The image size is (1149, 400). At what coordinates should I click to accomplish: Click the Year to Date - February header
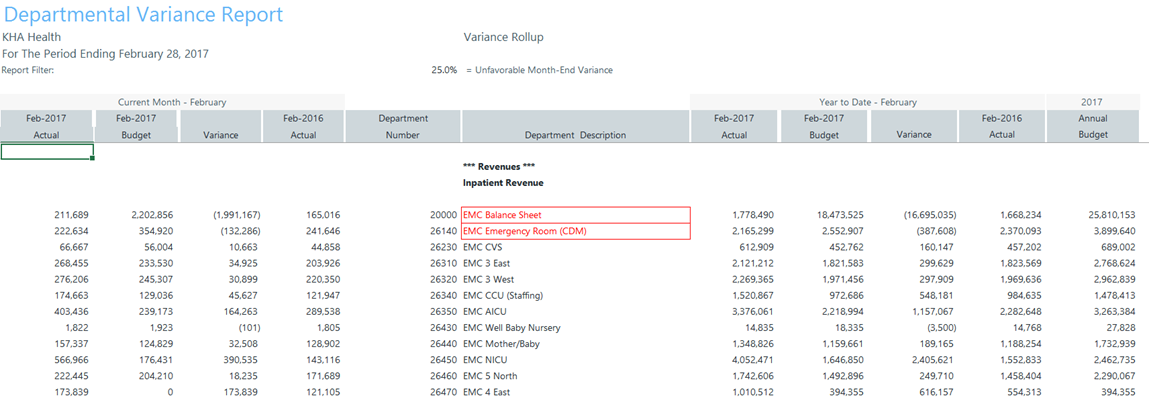pyautogui.click(x=867, y=102)
